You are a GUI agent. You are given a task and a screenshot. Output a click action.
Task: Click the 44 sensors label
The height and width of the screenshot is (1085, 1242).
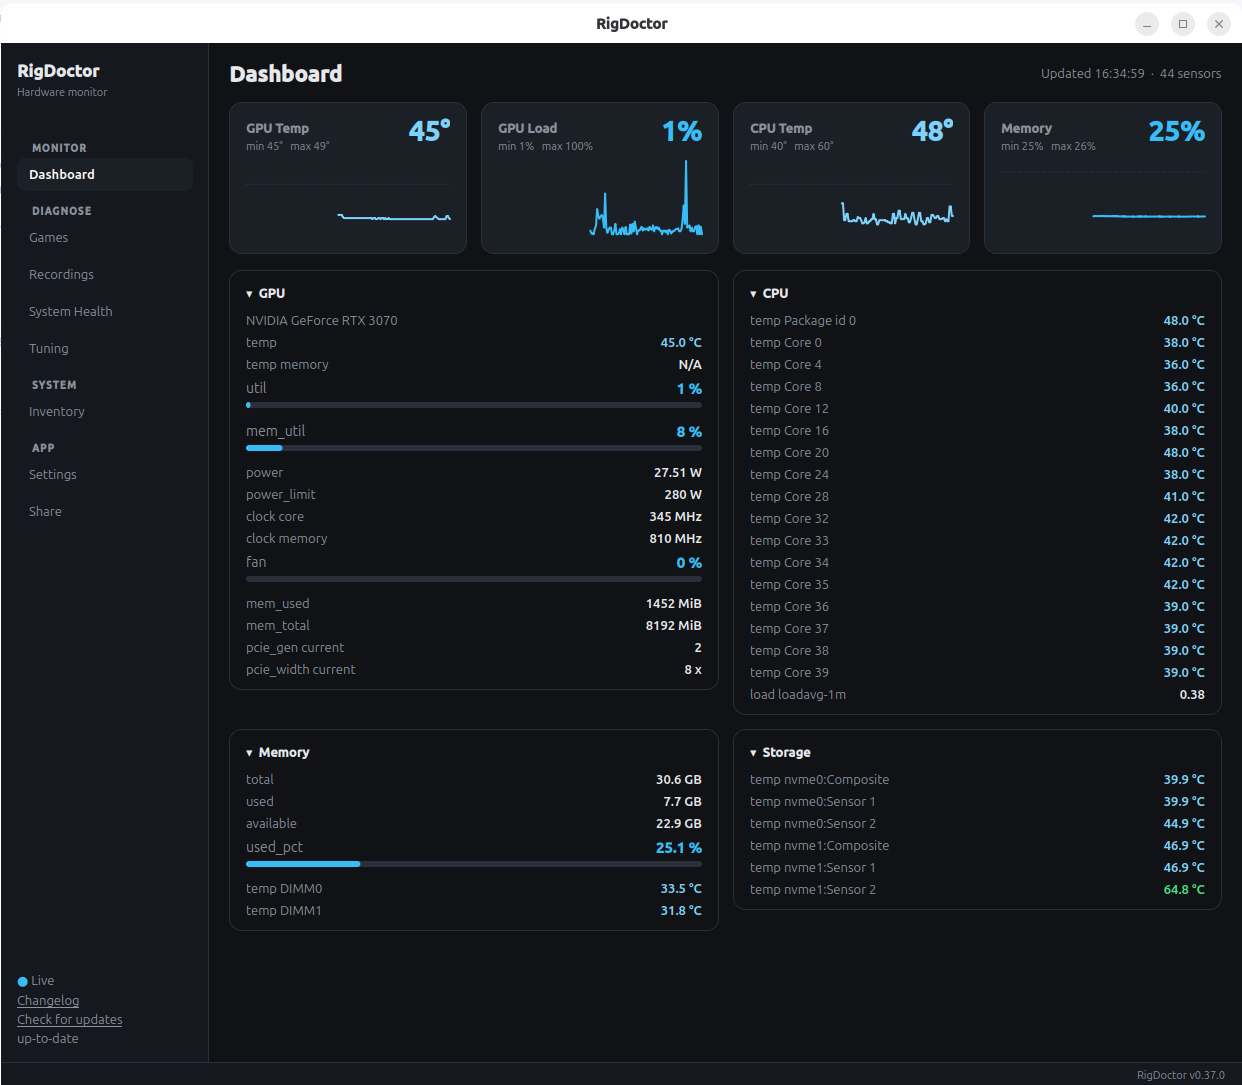point(1190,74)
